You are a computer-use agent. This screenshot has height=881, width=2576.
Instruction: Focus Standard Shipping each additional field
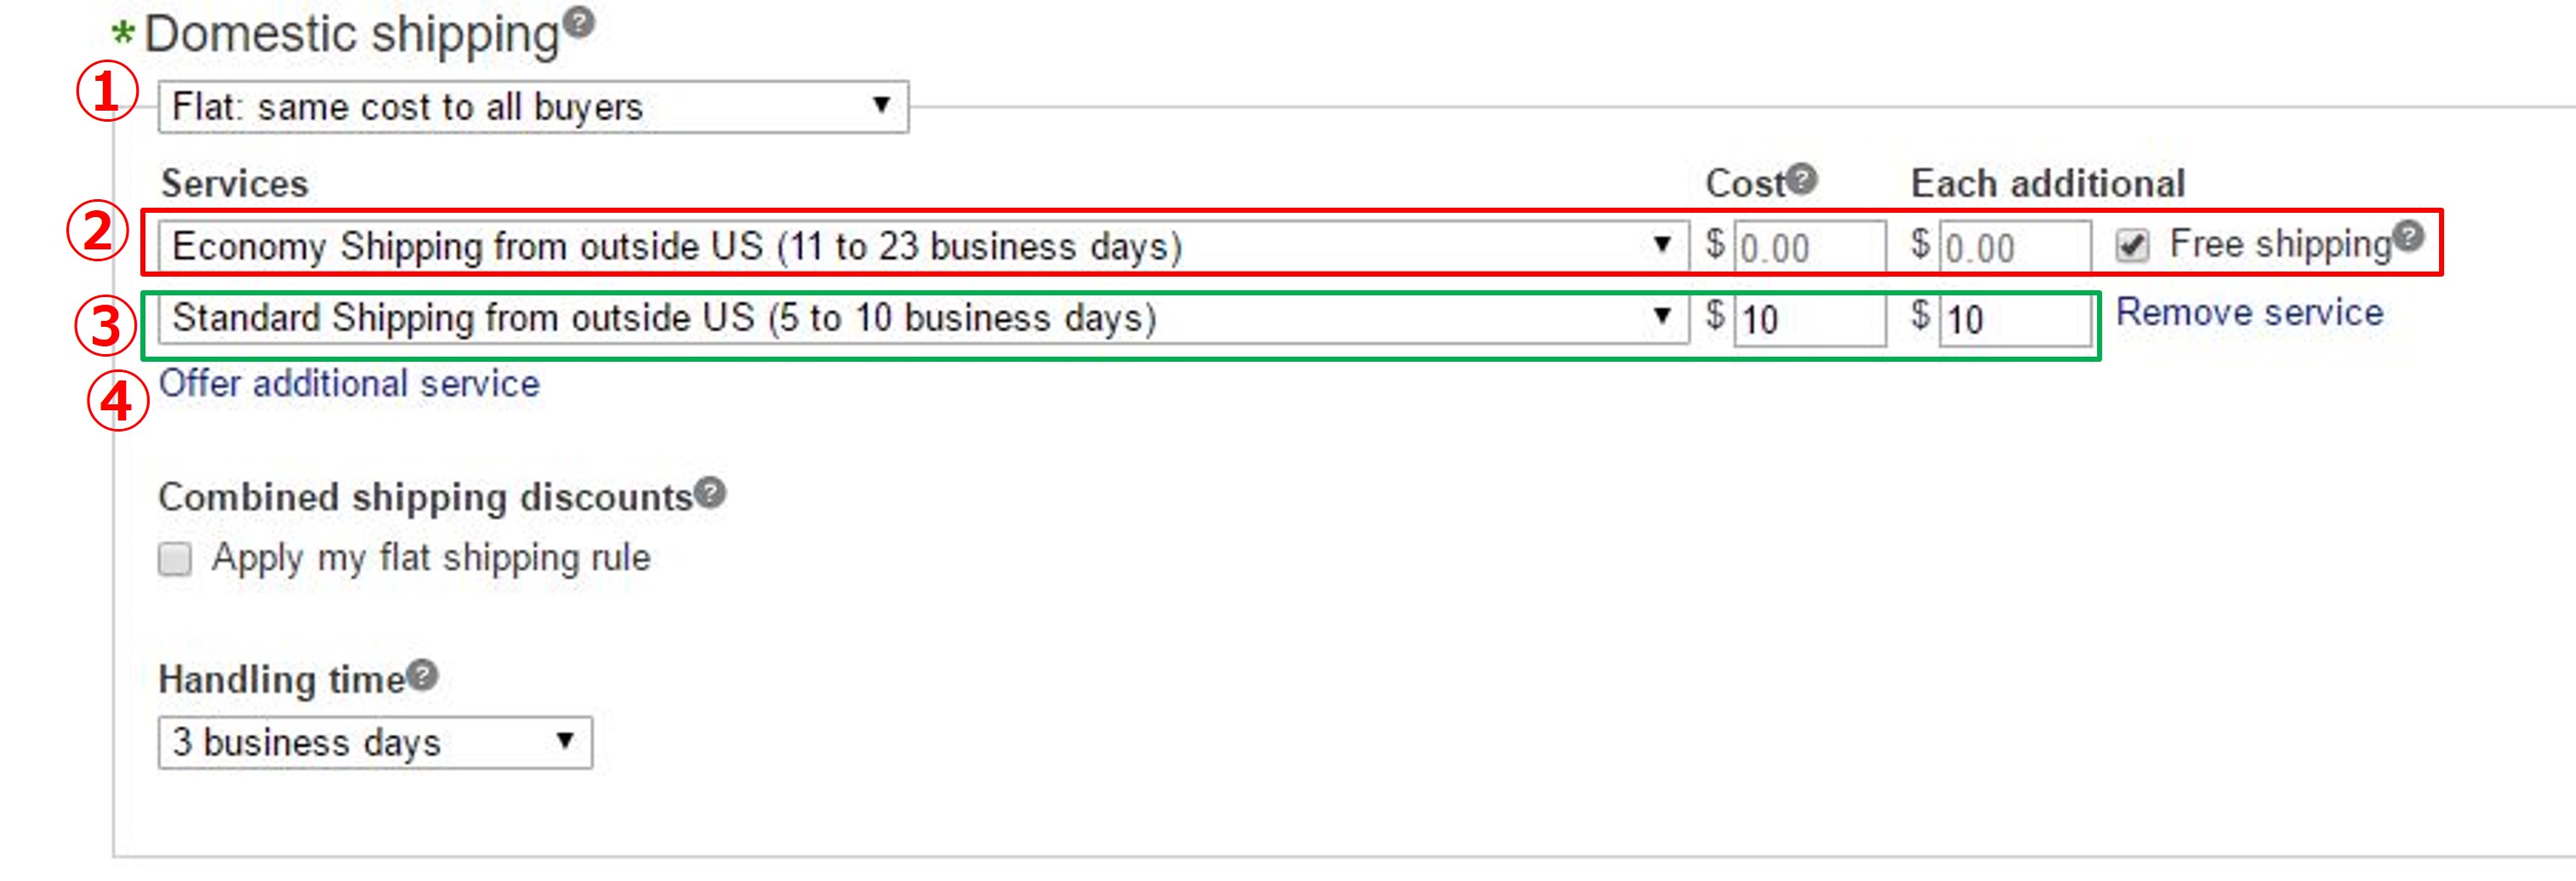tap(2015, 320)
